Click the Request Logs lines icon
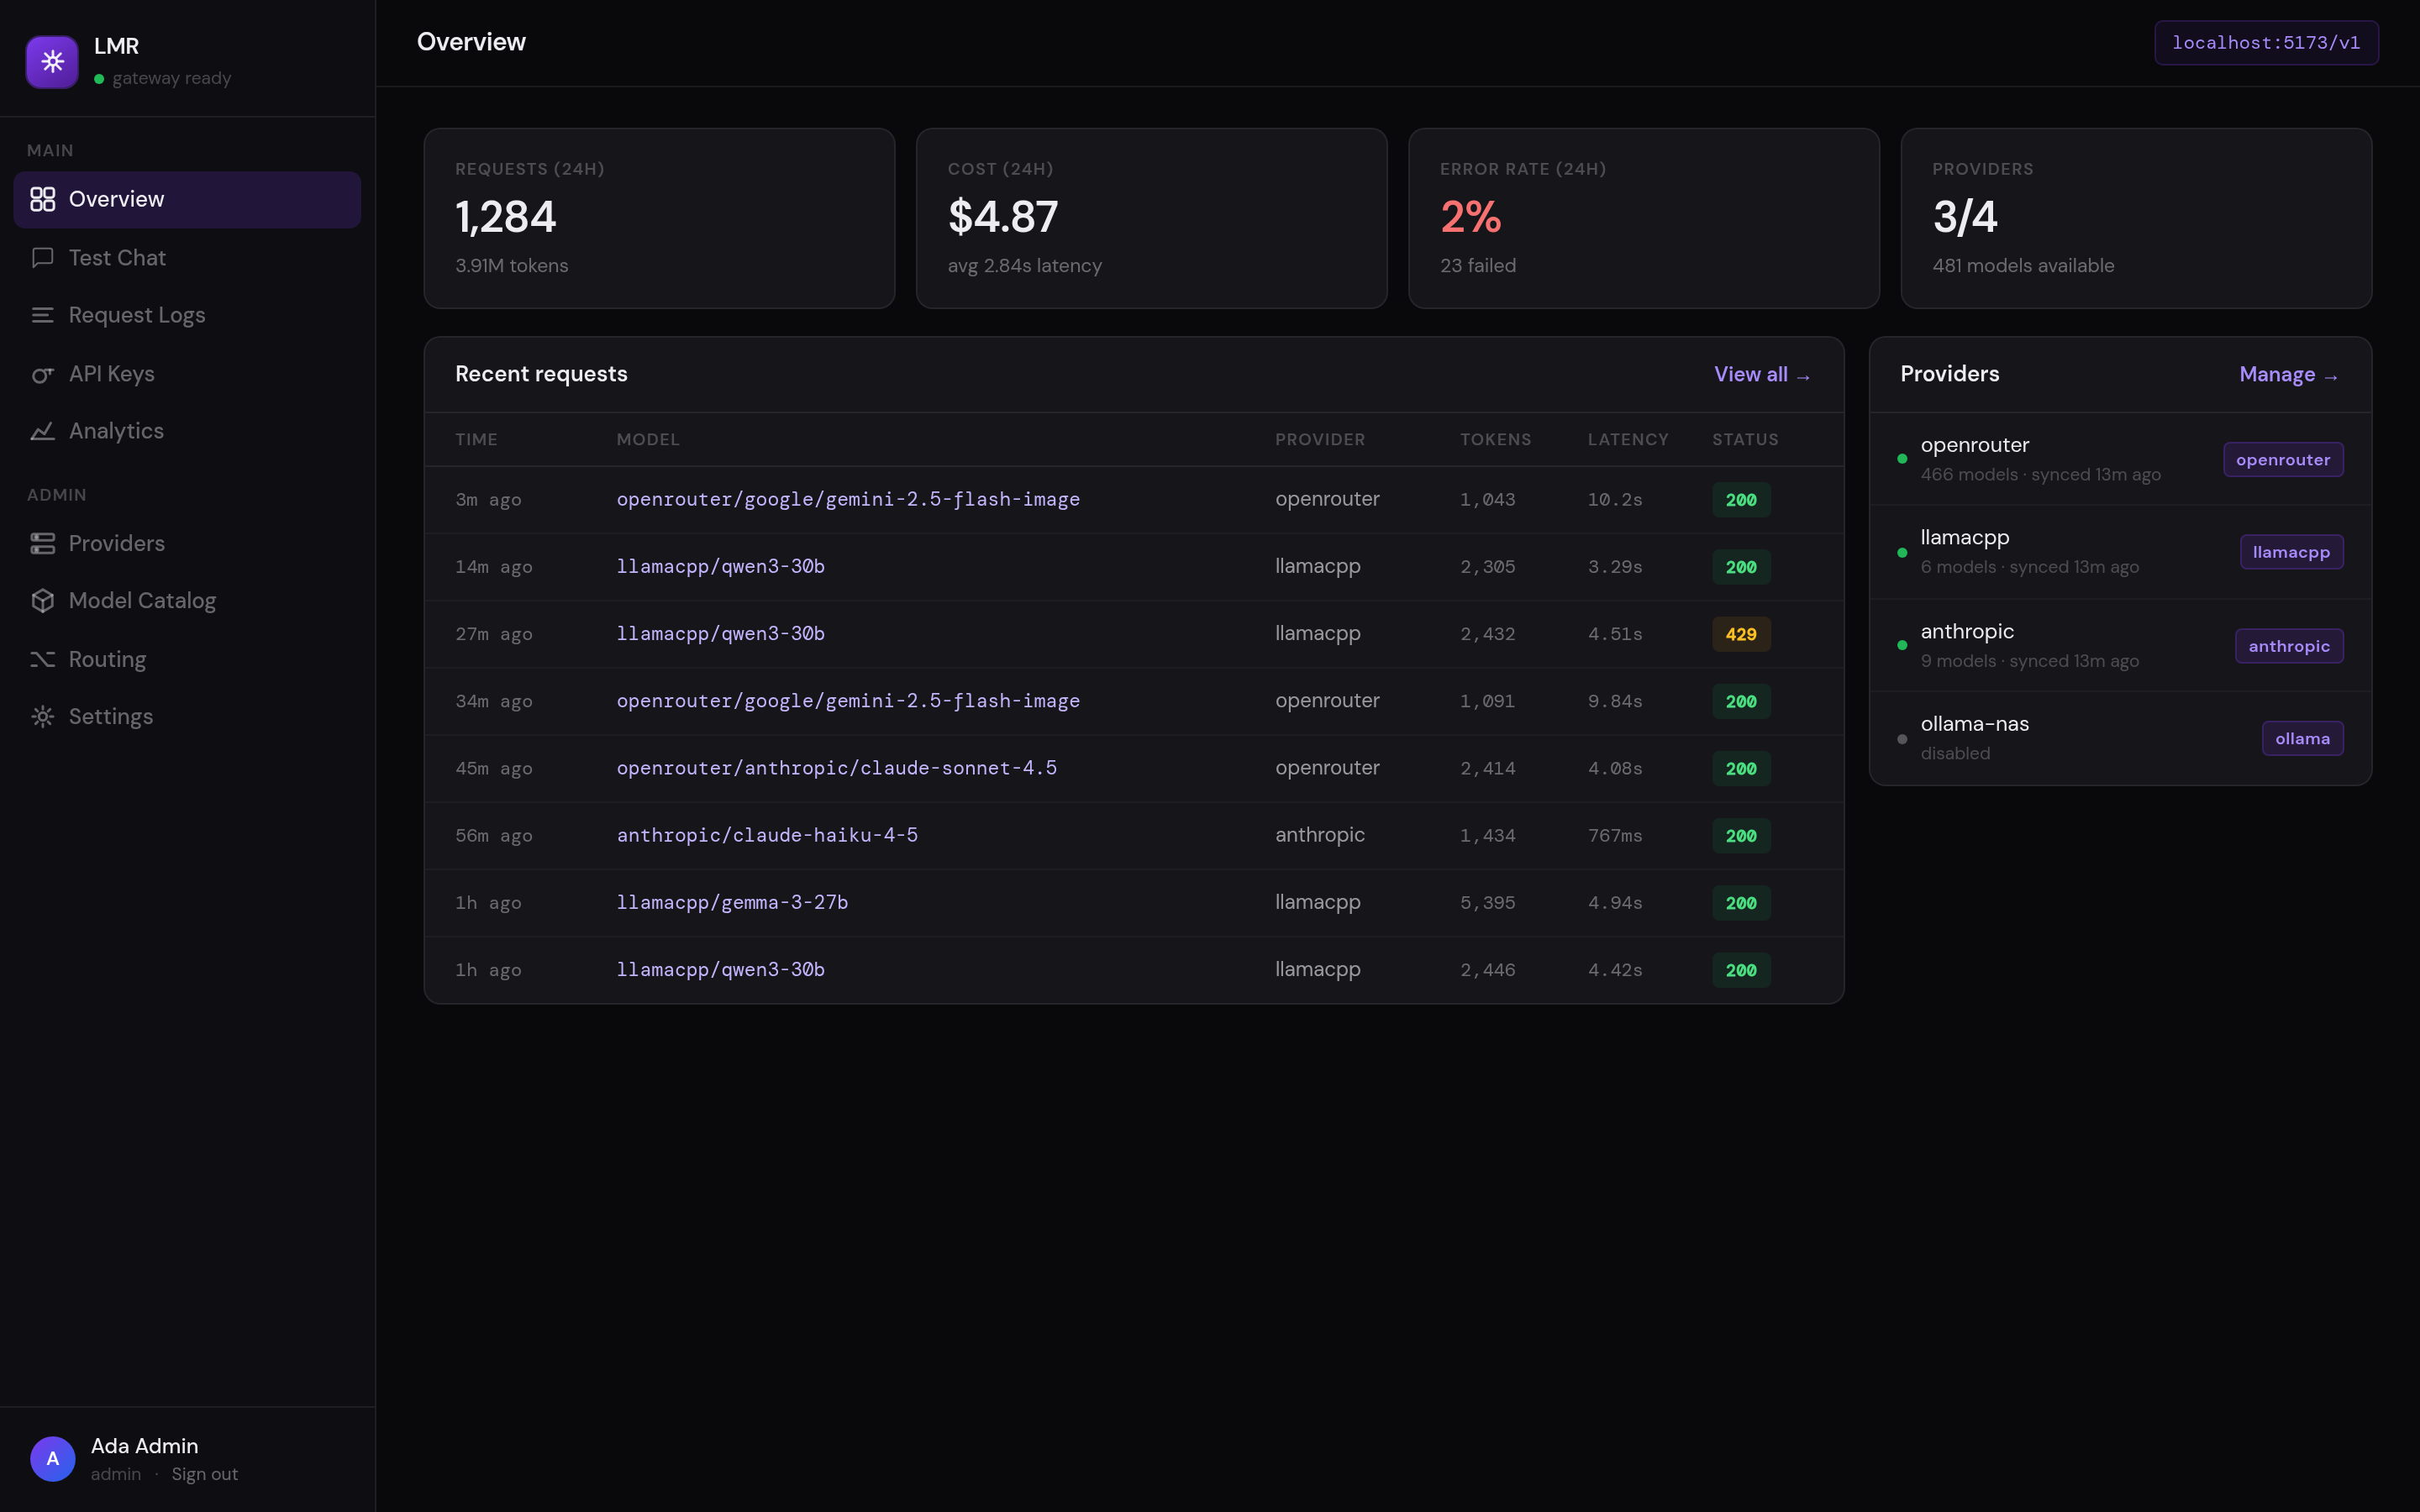 [x=42, y=315]
